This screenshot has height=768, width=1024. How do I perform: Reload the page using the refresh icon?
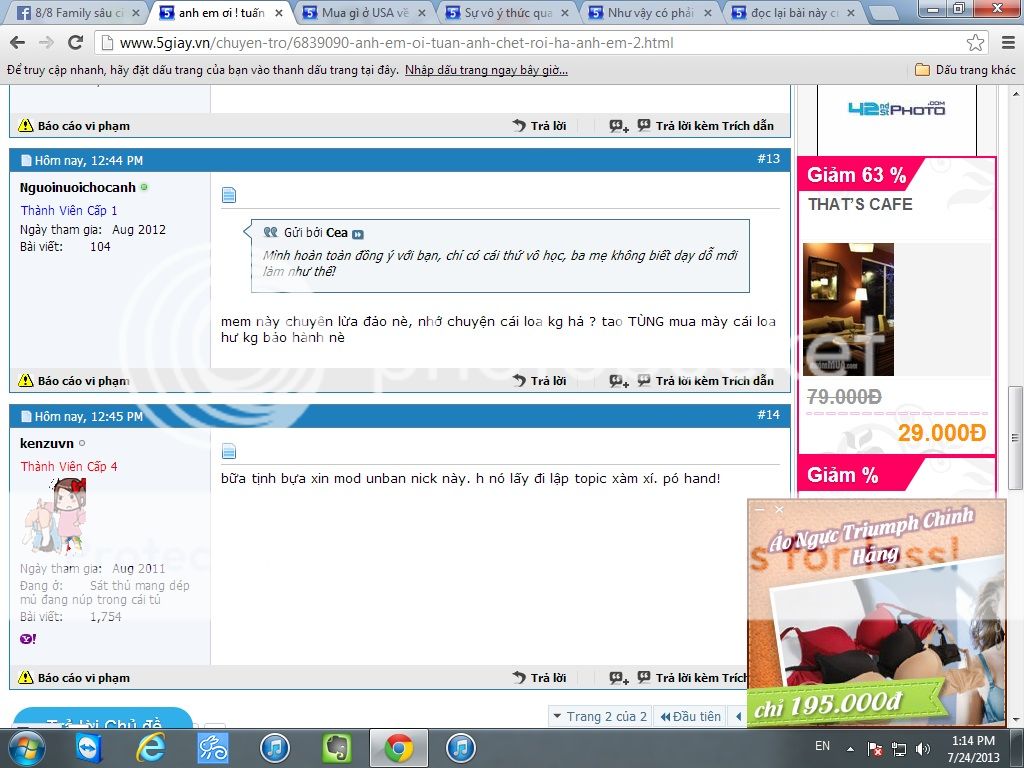pyautogui.click(x=75, y=43)
